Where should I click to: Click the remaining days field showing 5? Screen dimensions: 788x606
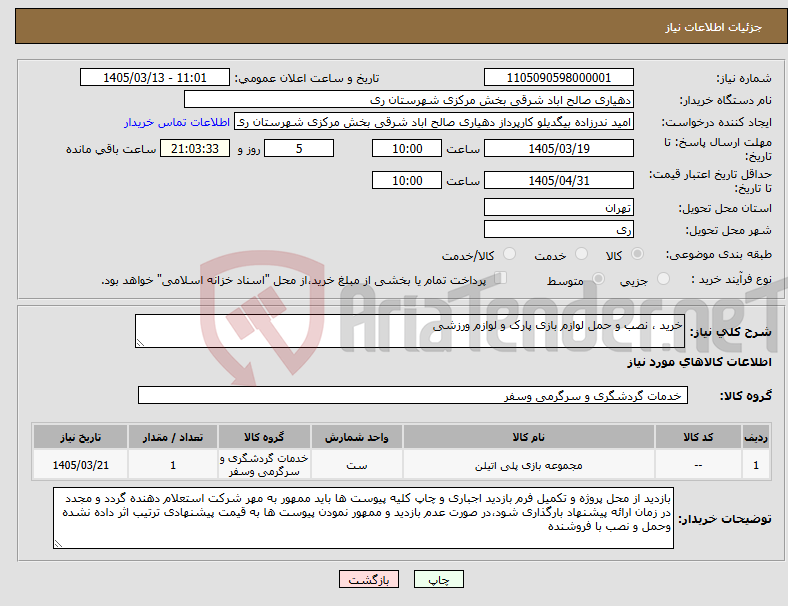[x=299, y=148]
